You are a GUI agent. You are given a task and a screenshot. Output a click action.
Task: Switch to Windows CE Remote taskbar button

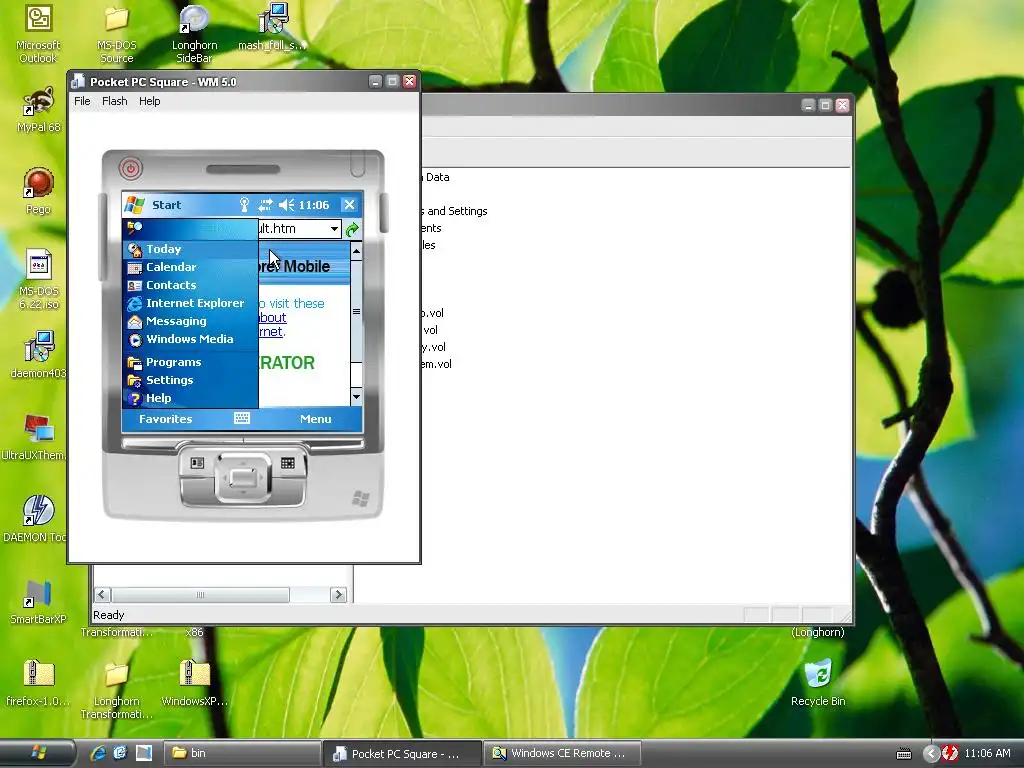tap(562, 753)
